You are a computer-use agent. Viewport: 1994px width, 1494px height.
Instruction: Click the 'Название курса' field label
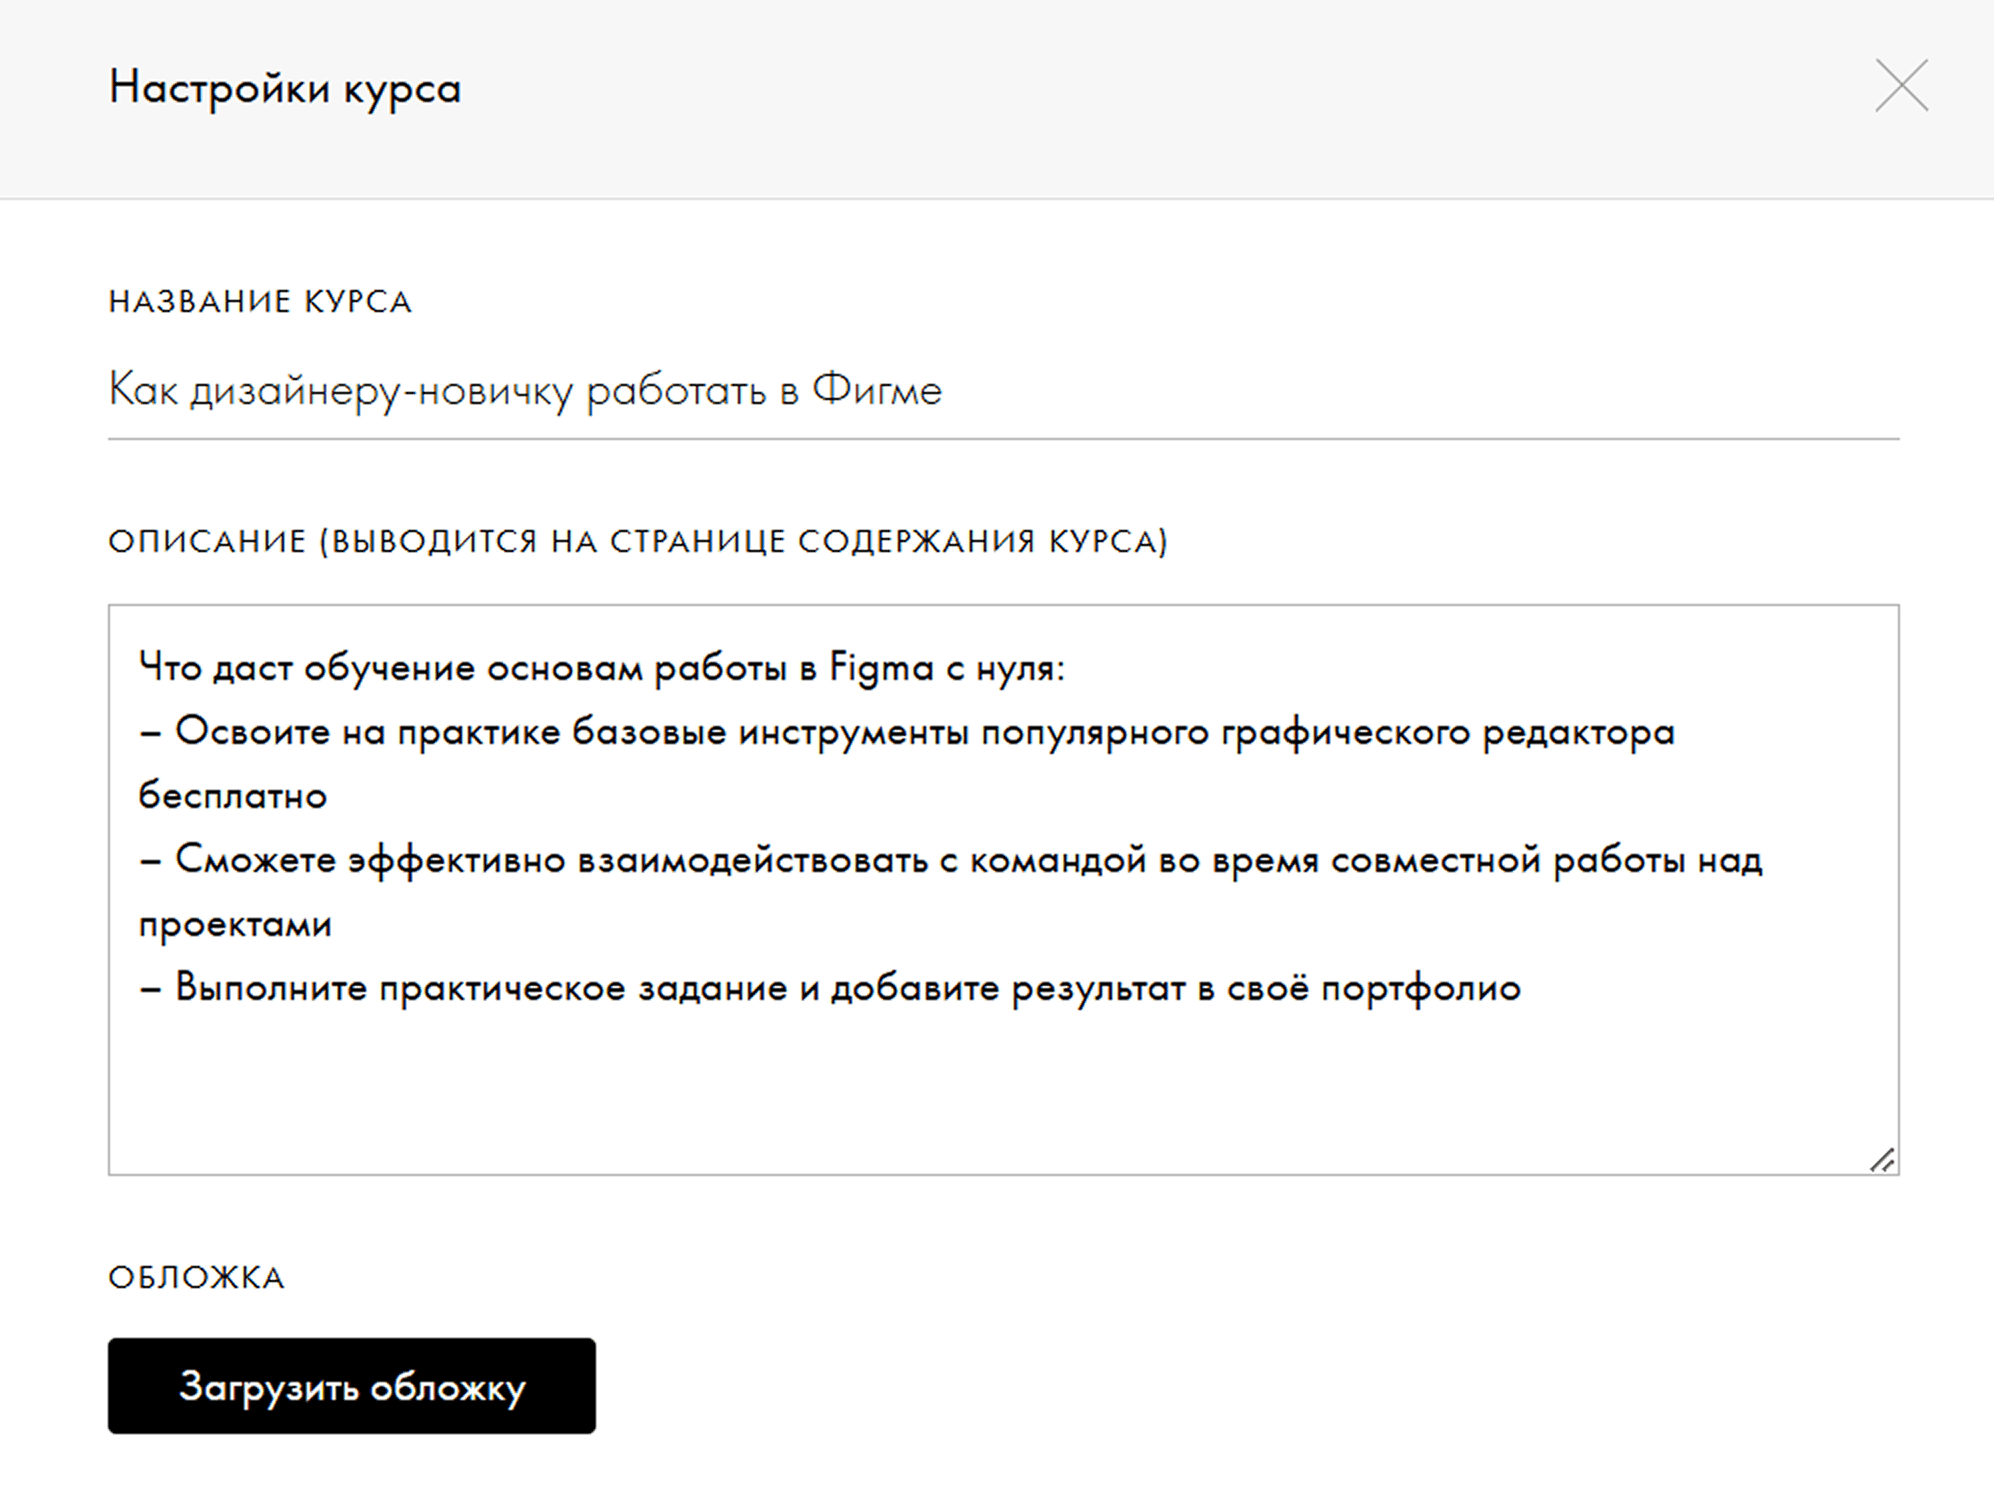pos(260,301)
